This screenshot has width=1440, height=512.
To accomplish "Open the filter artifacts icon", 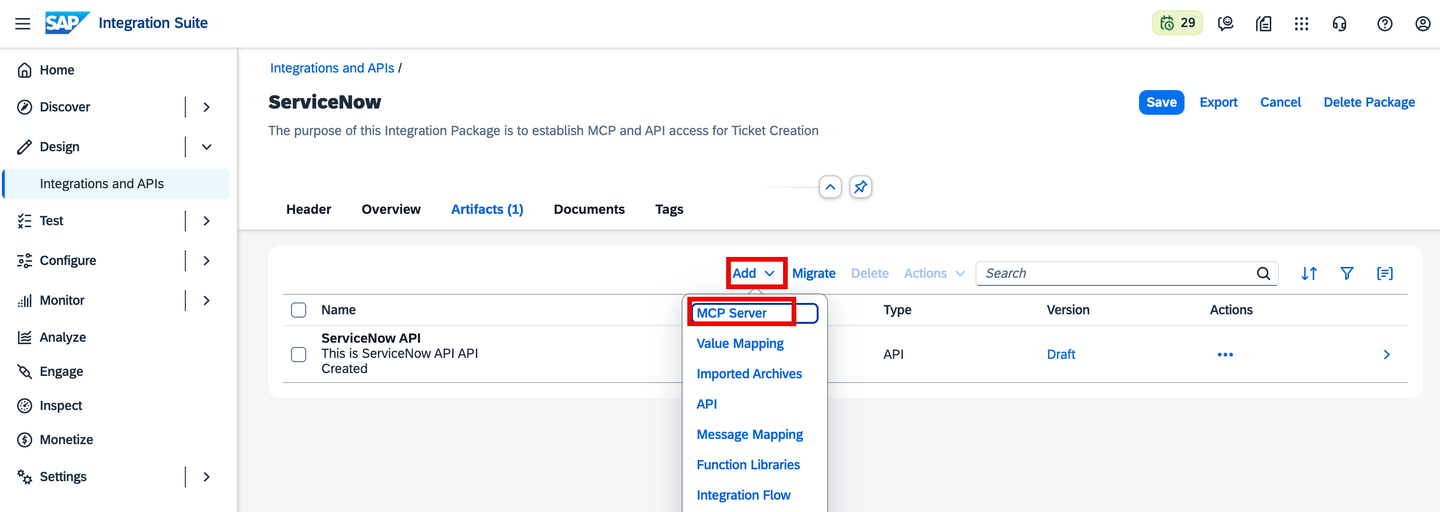I will pyautogui.click(x=1347, y=273).
